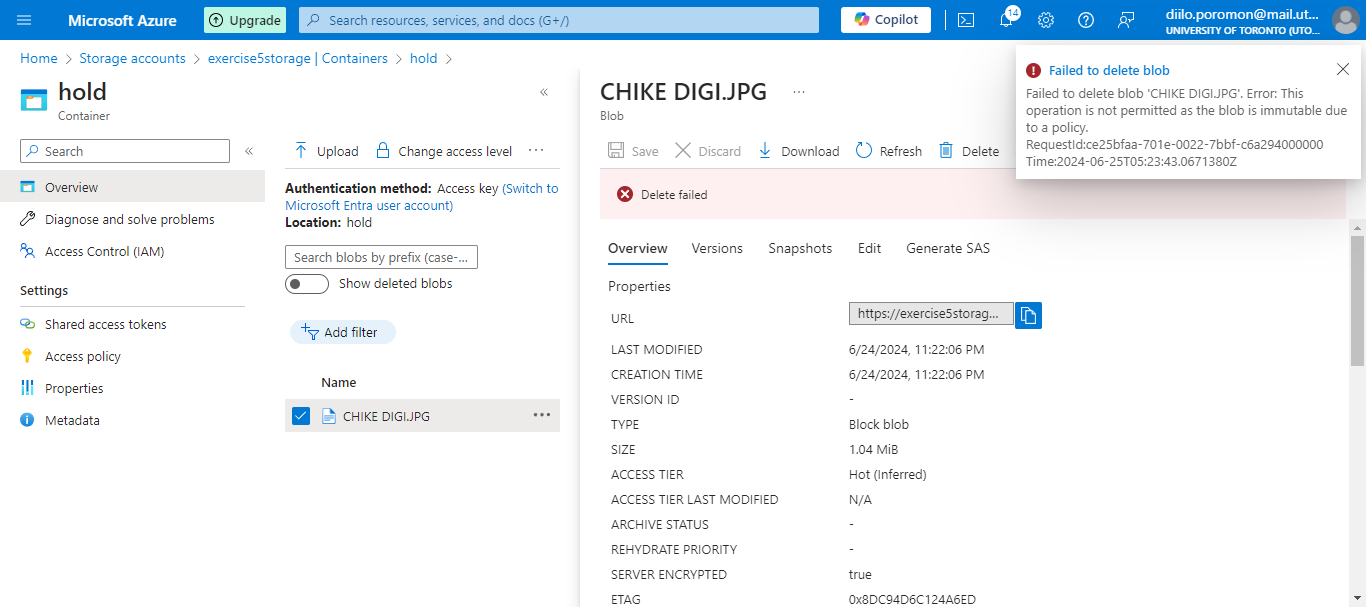1366x607 pixels.
Task: Open the Help question mark icon
Action: [1086, 20]
